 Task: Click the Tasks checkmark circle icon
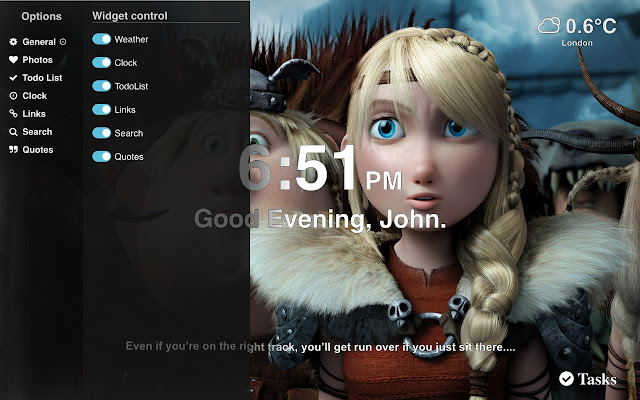[566, 378]
